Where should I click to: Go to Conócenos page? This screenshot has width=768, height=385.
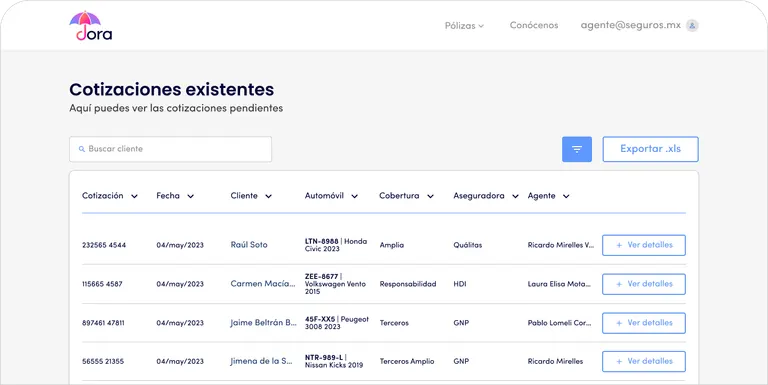534,25
